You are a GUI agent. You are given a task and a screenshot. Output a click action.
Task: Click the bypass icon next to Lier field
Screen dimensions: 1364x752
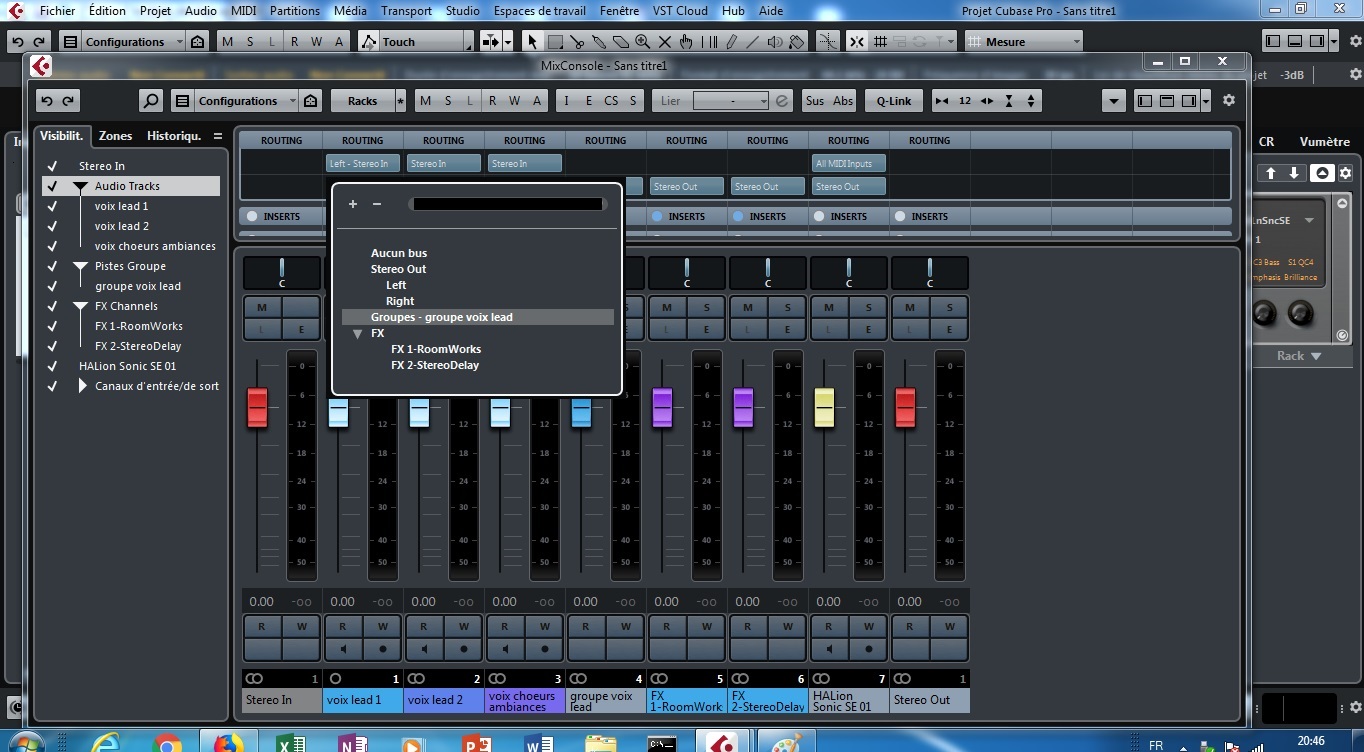[782, 101]
